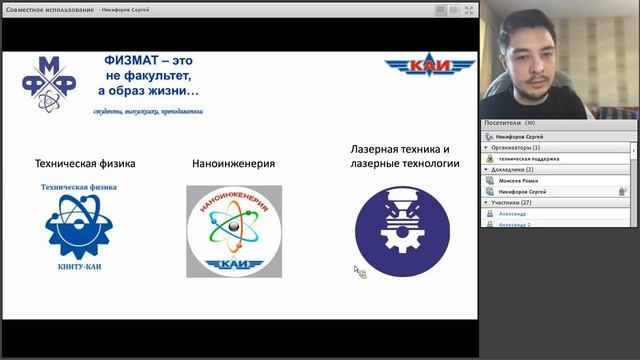640x360 pixels.
Task: Click microphone status icon on Никифоров Сергей row
Action: [622, 191]
